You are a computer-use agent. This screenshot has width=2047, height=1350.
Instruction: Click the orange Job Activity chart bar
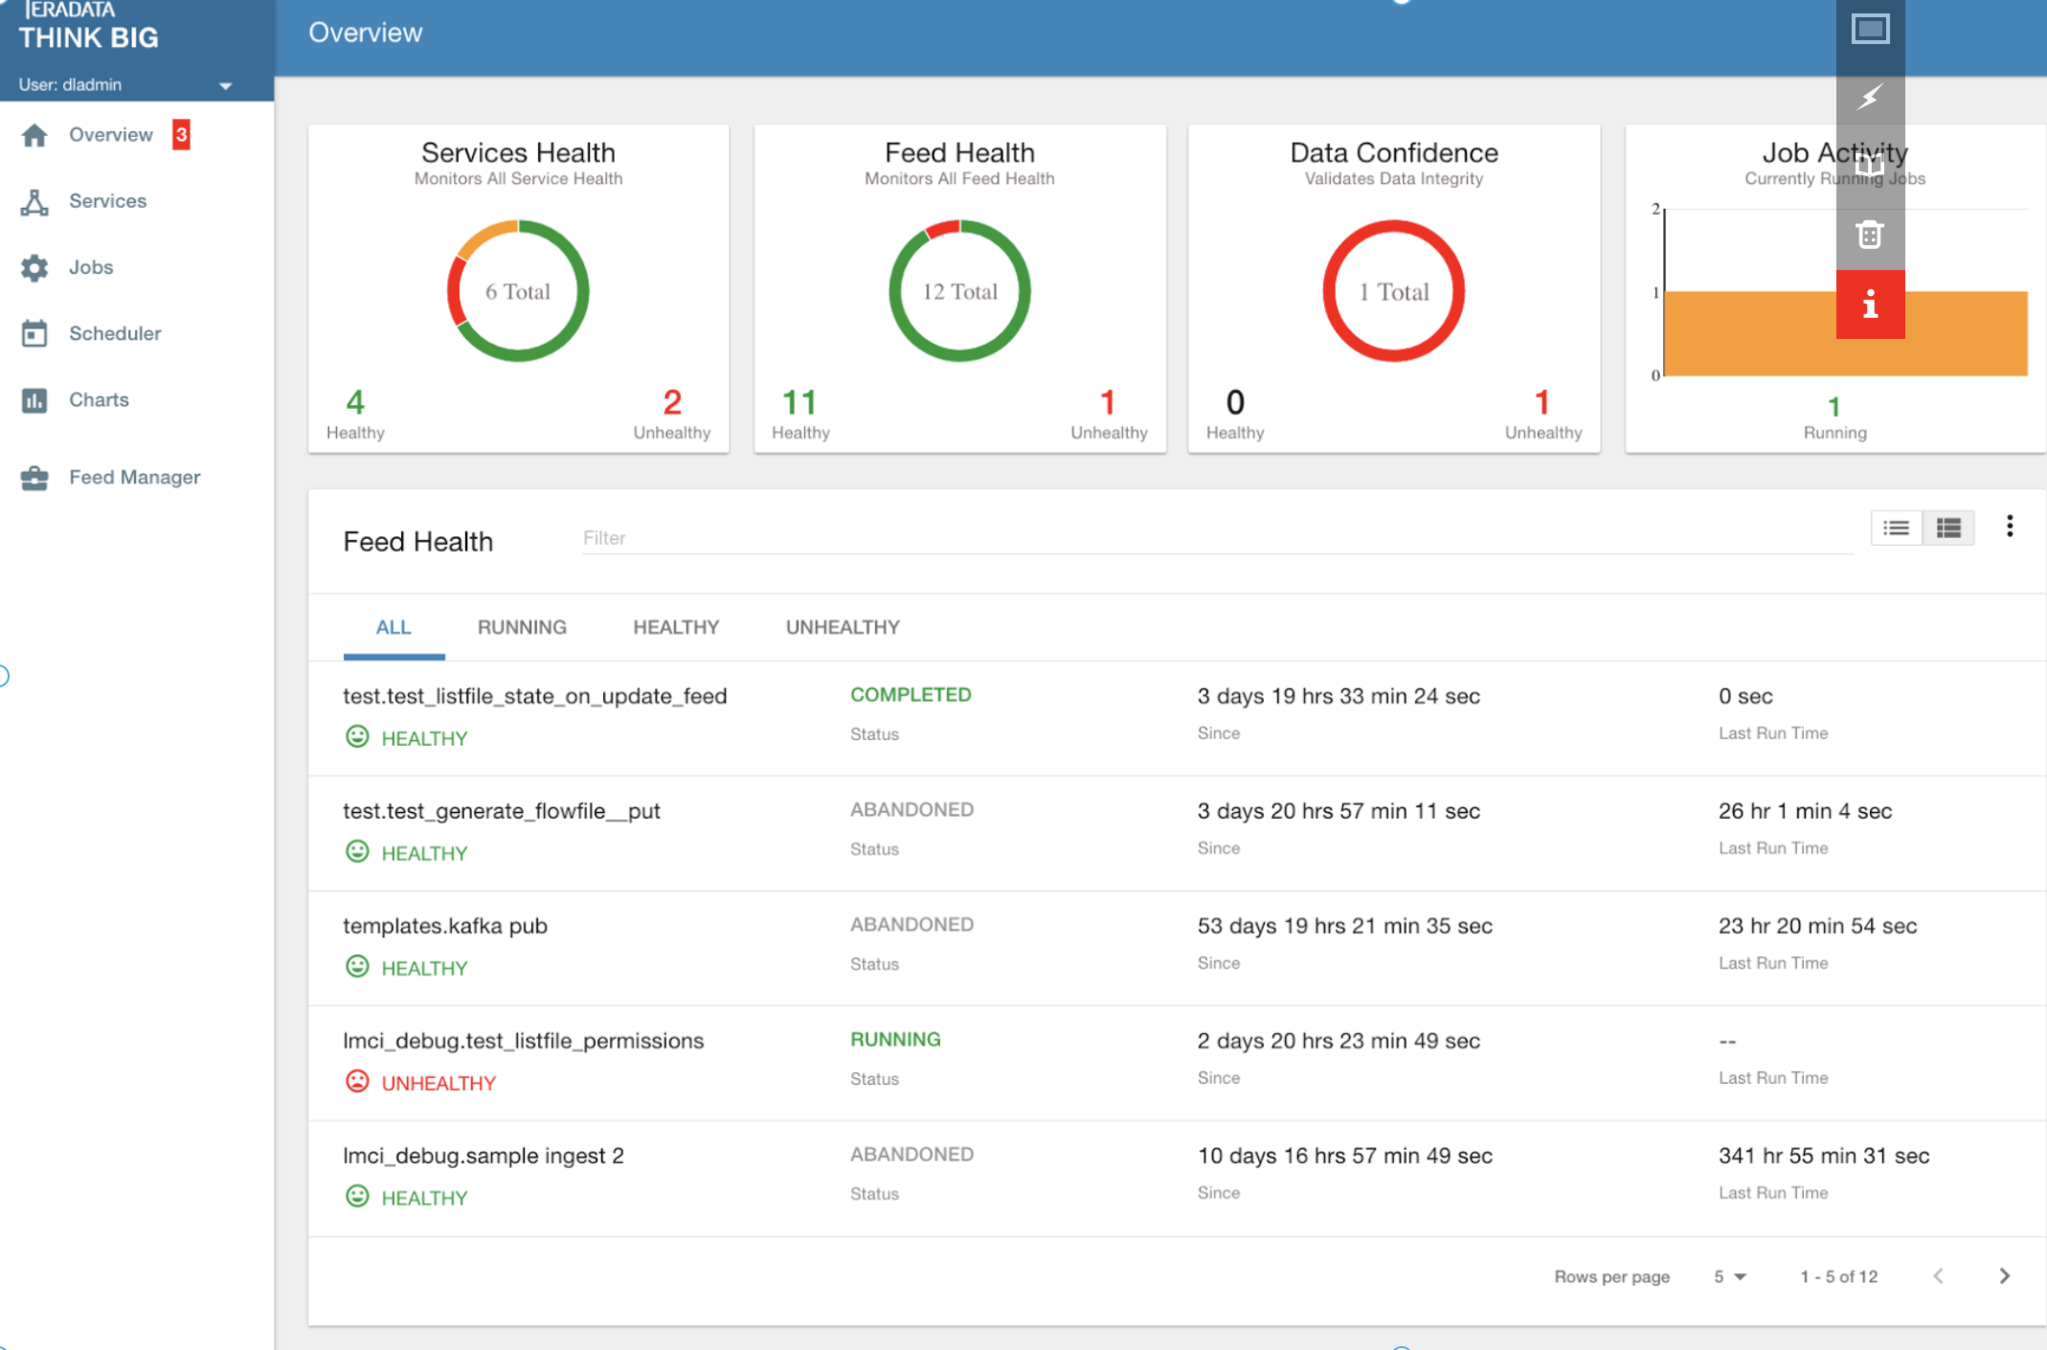point(1760,335)
